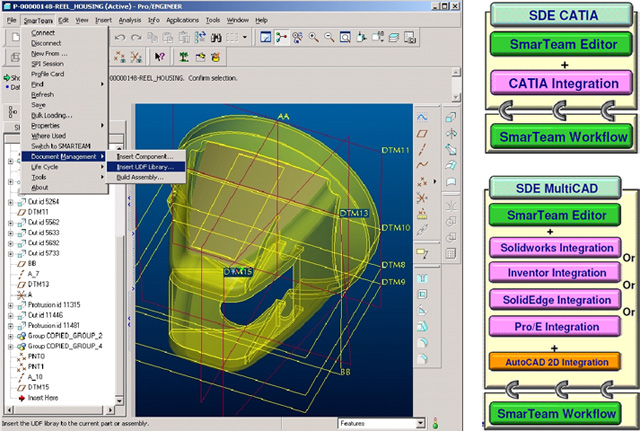Click the Zoom In magnifier icon
Screen dimensions: 640x431
tap(313, 38)
